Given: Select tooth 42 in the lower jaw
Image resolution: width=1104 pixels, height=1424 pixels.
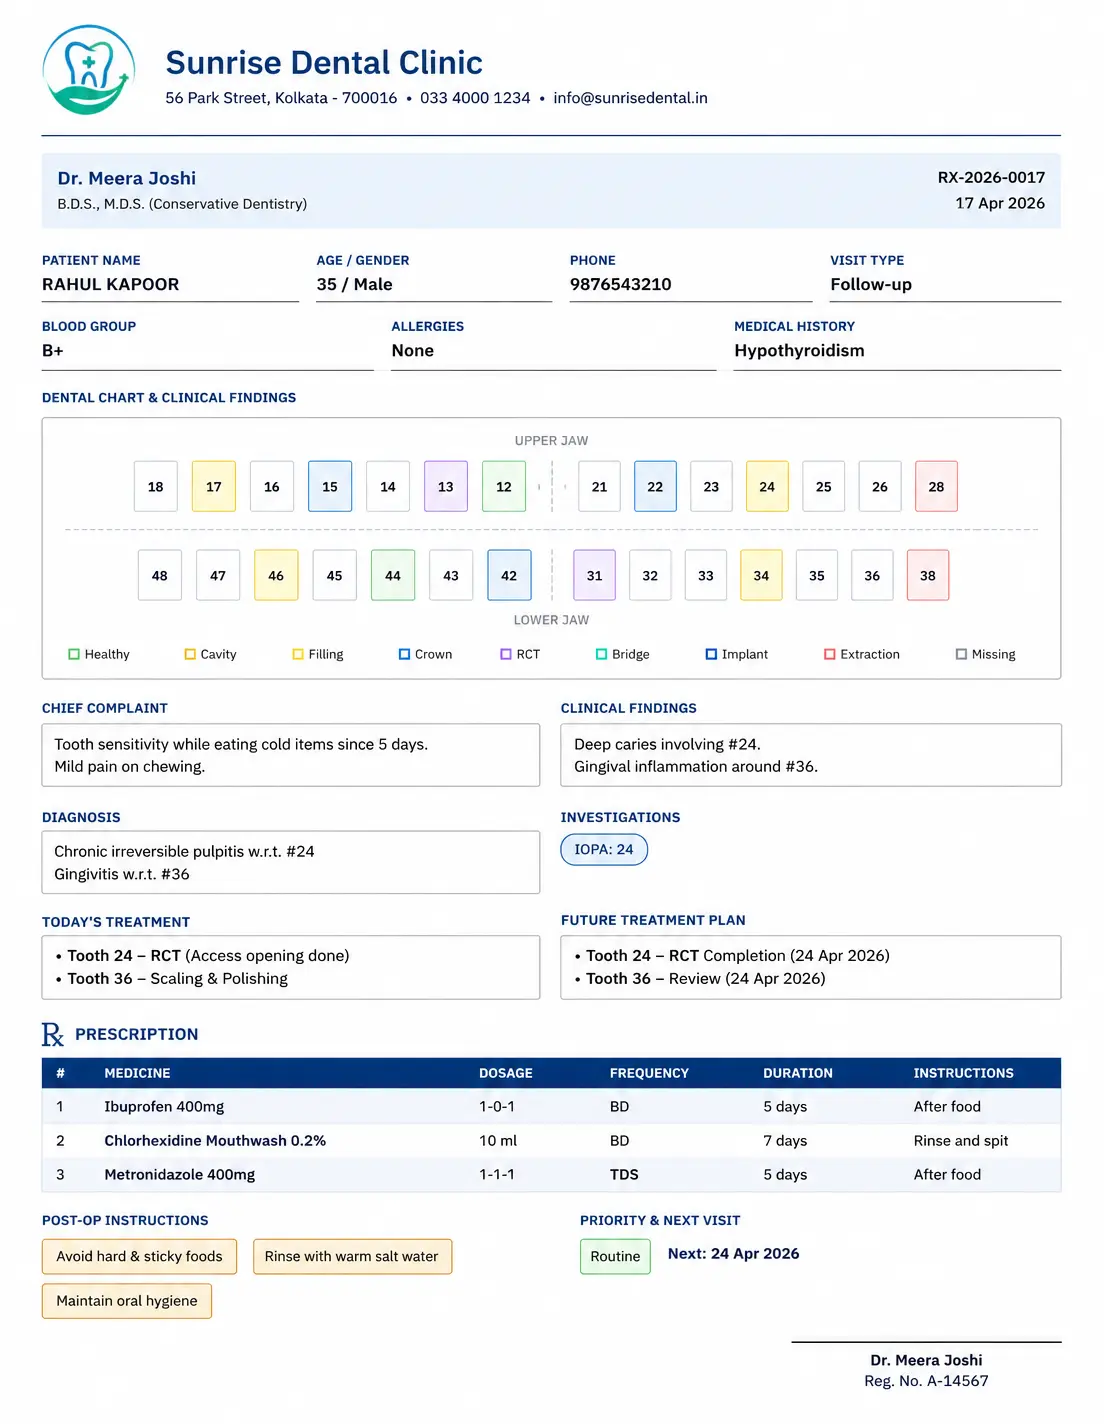Looking at the screenshot, I should [x=509, y=575].
